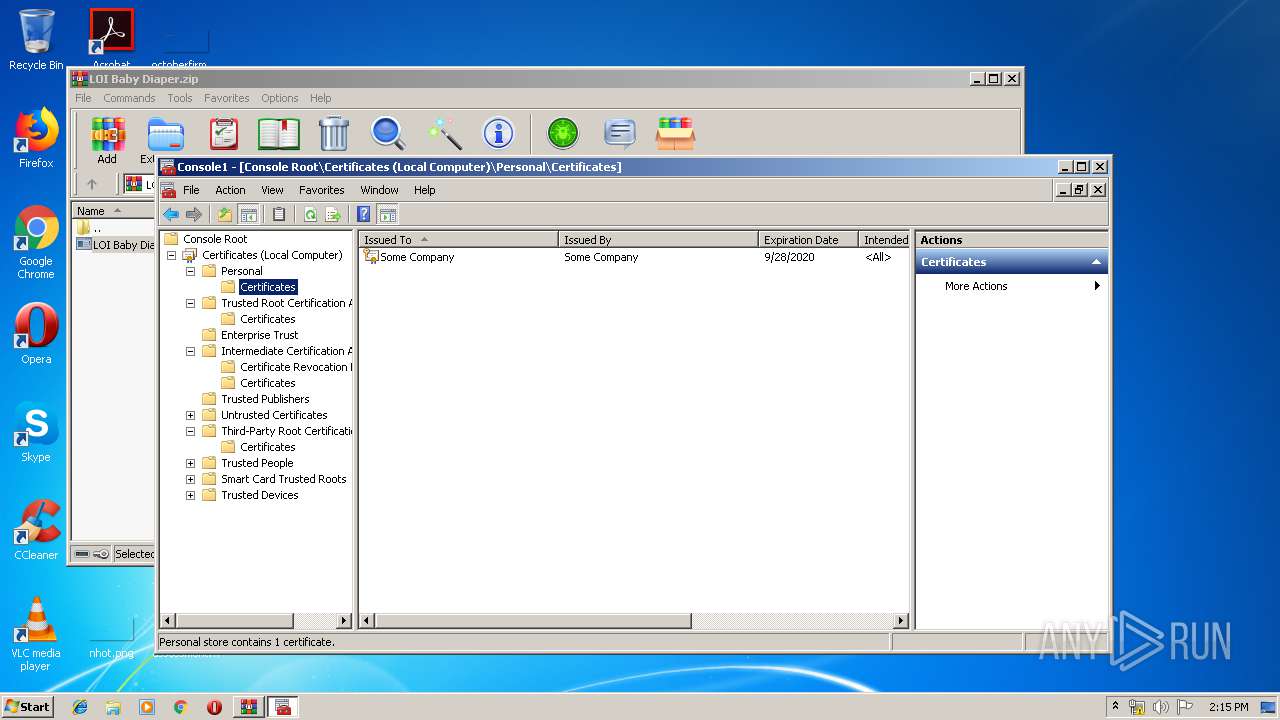Open the Window menu
Image resolution: width=1280 pixels, height=720 pixels.
tap(379, 190)
